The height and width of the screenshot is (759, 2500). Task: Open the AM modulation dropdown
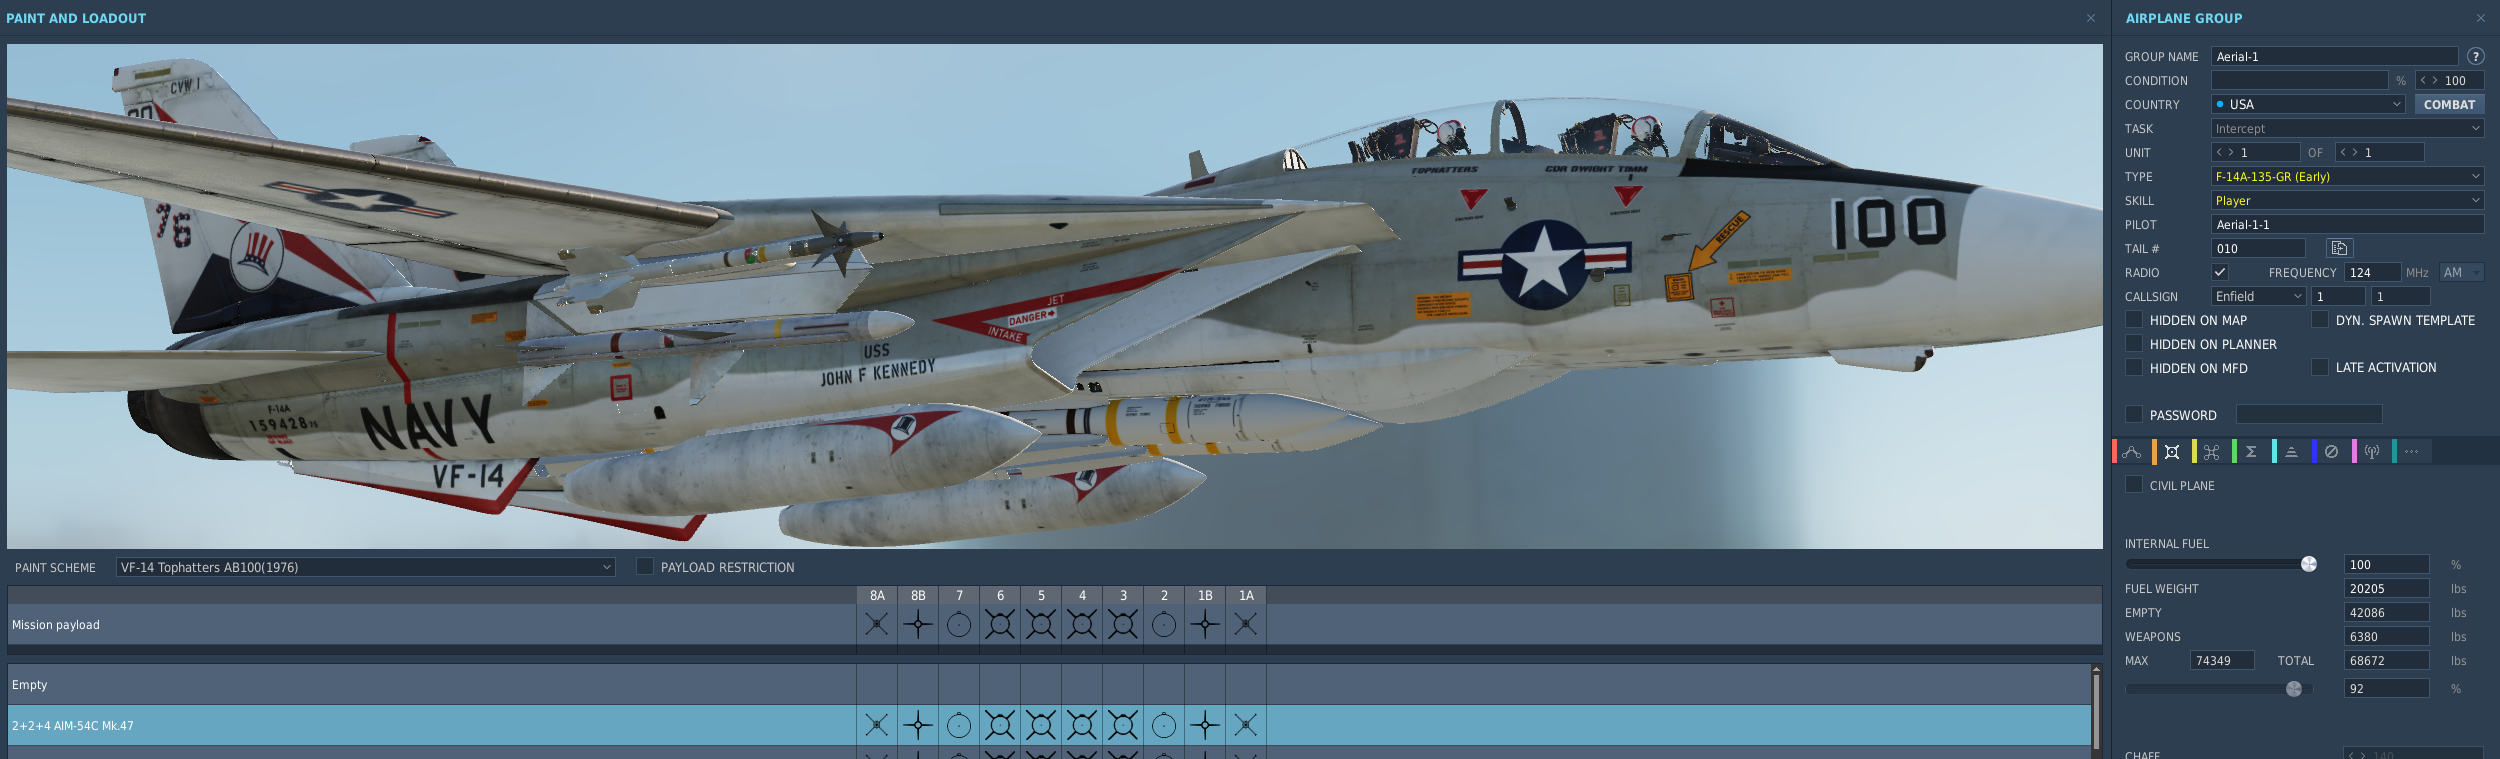[2462, 272]
